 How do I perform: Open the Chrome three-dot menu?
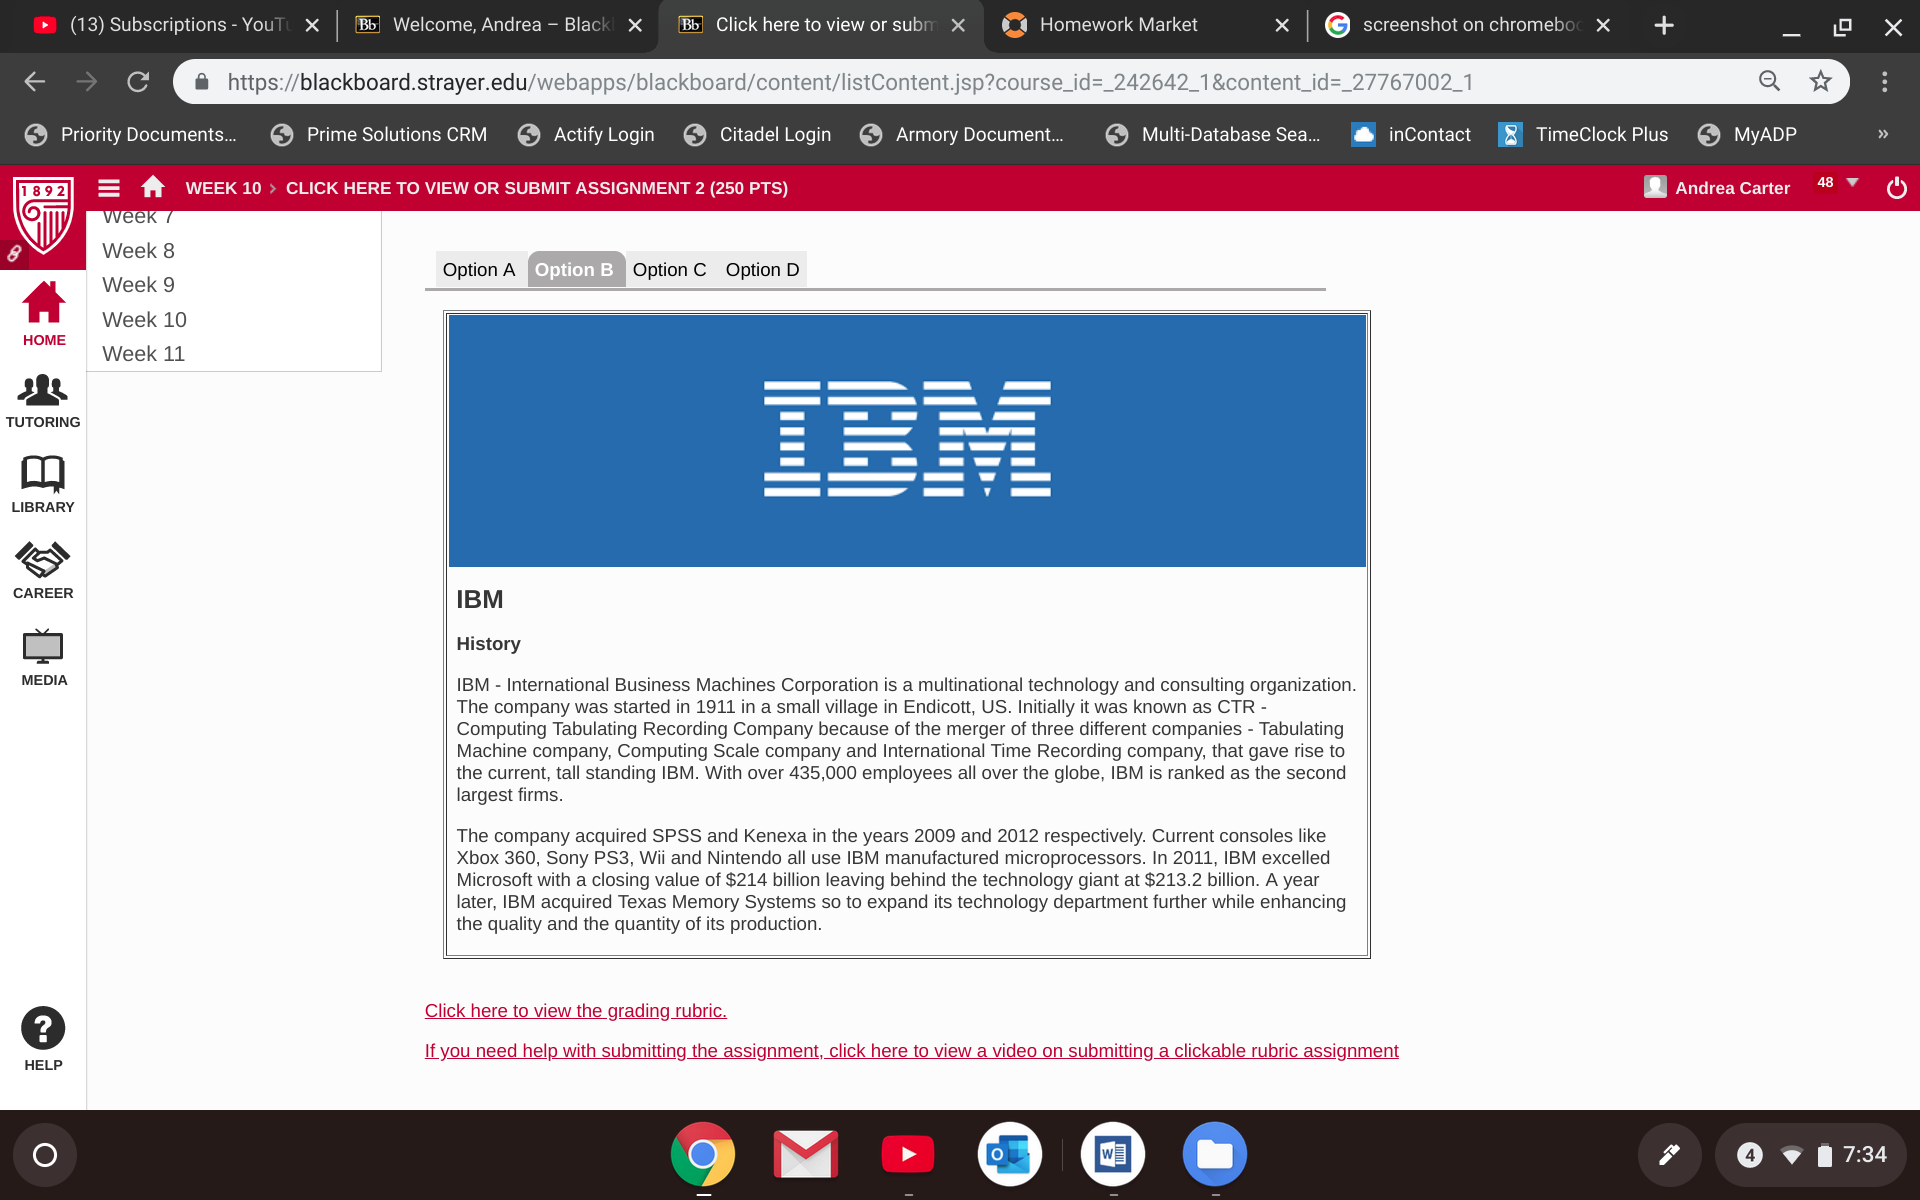point(1885,82)
